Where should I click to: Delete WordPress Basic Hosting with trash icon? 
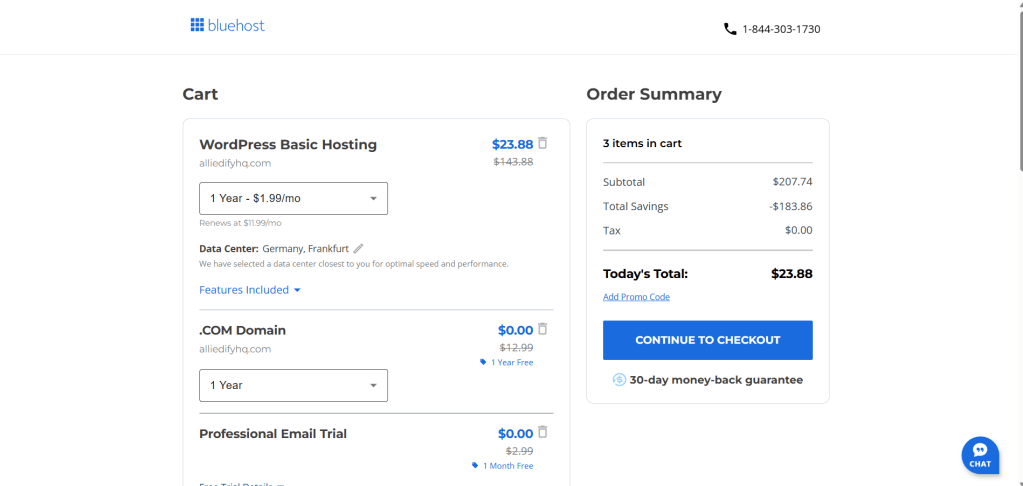(543, 143)
